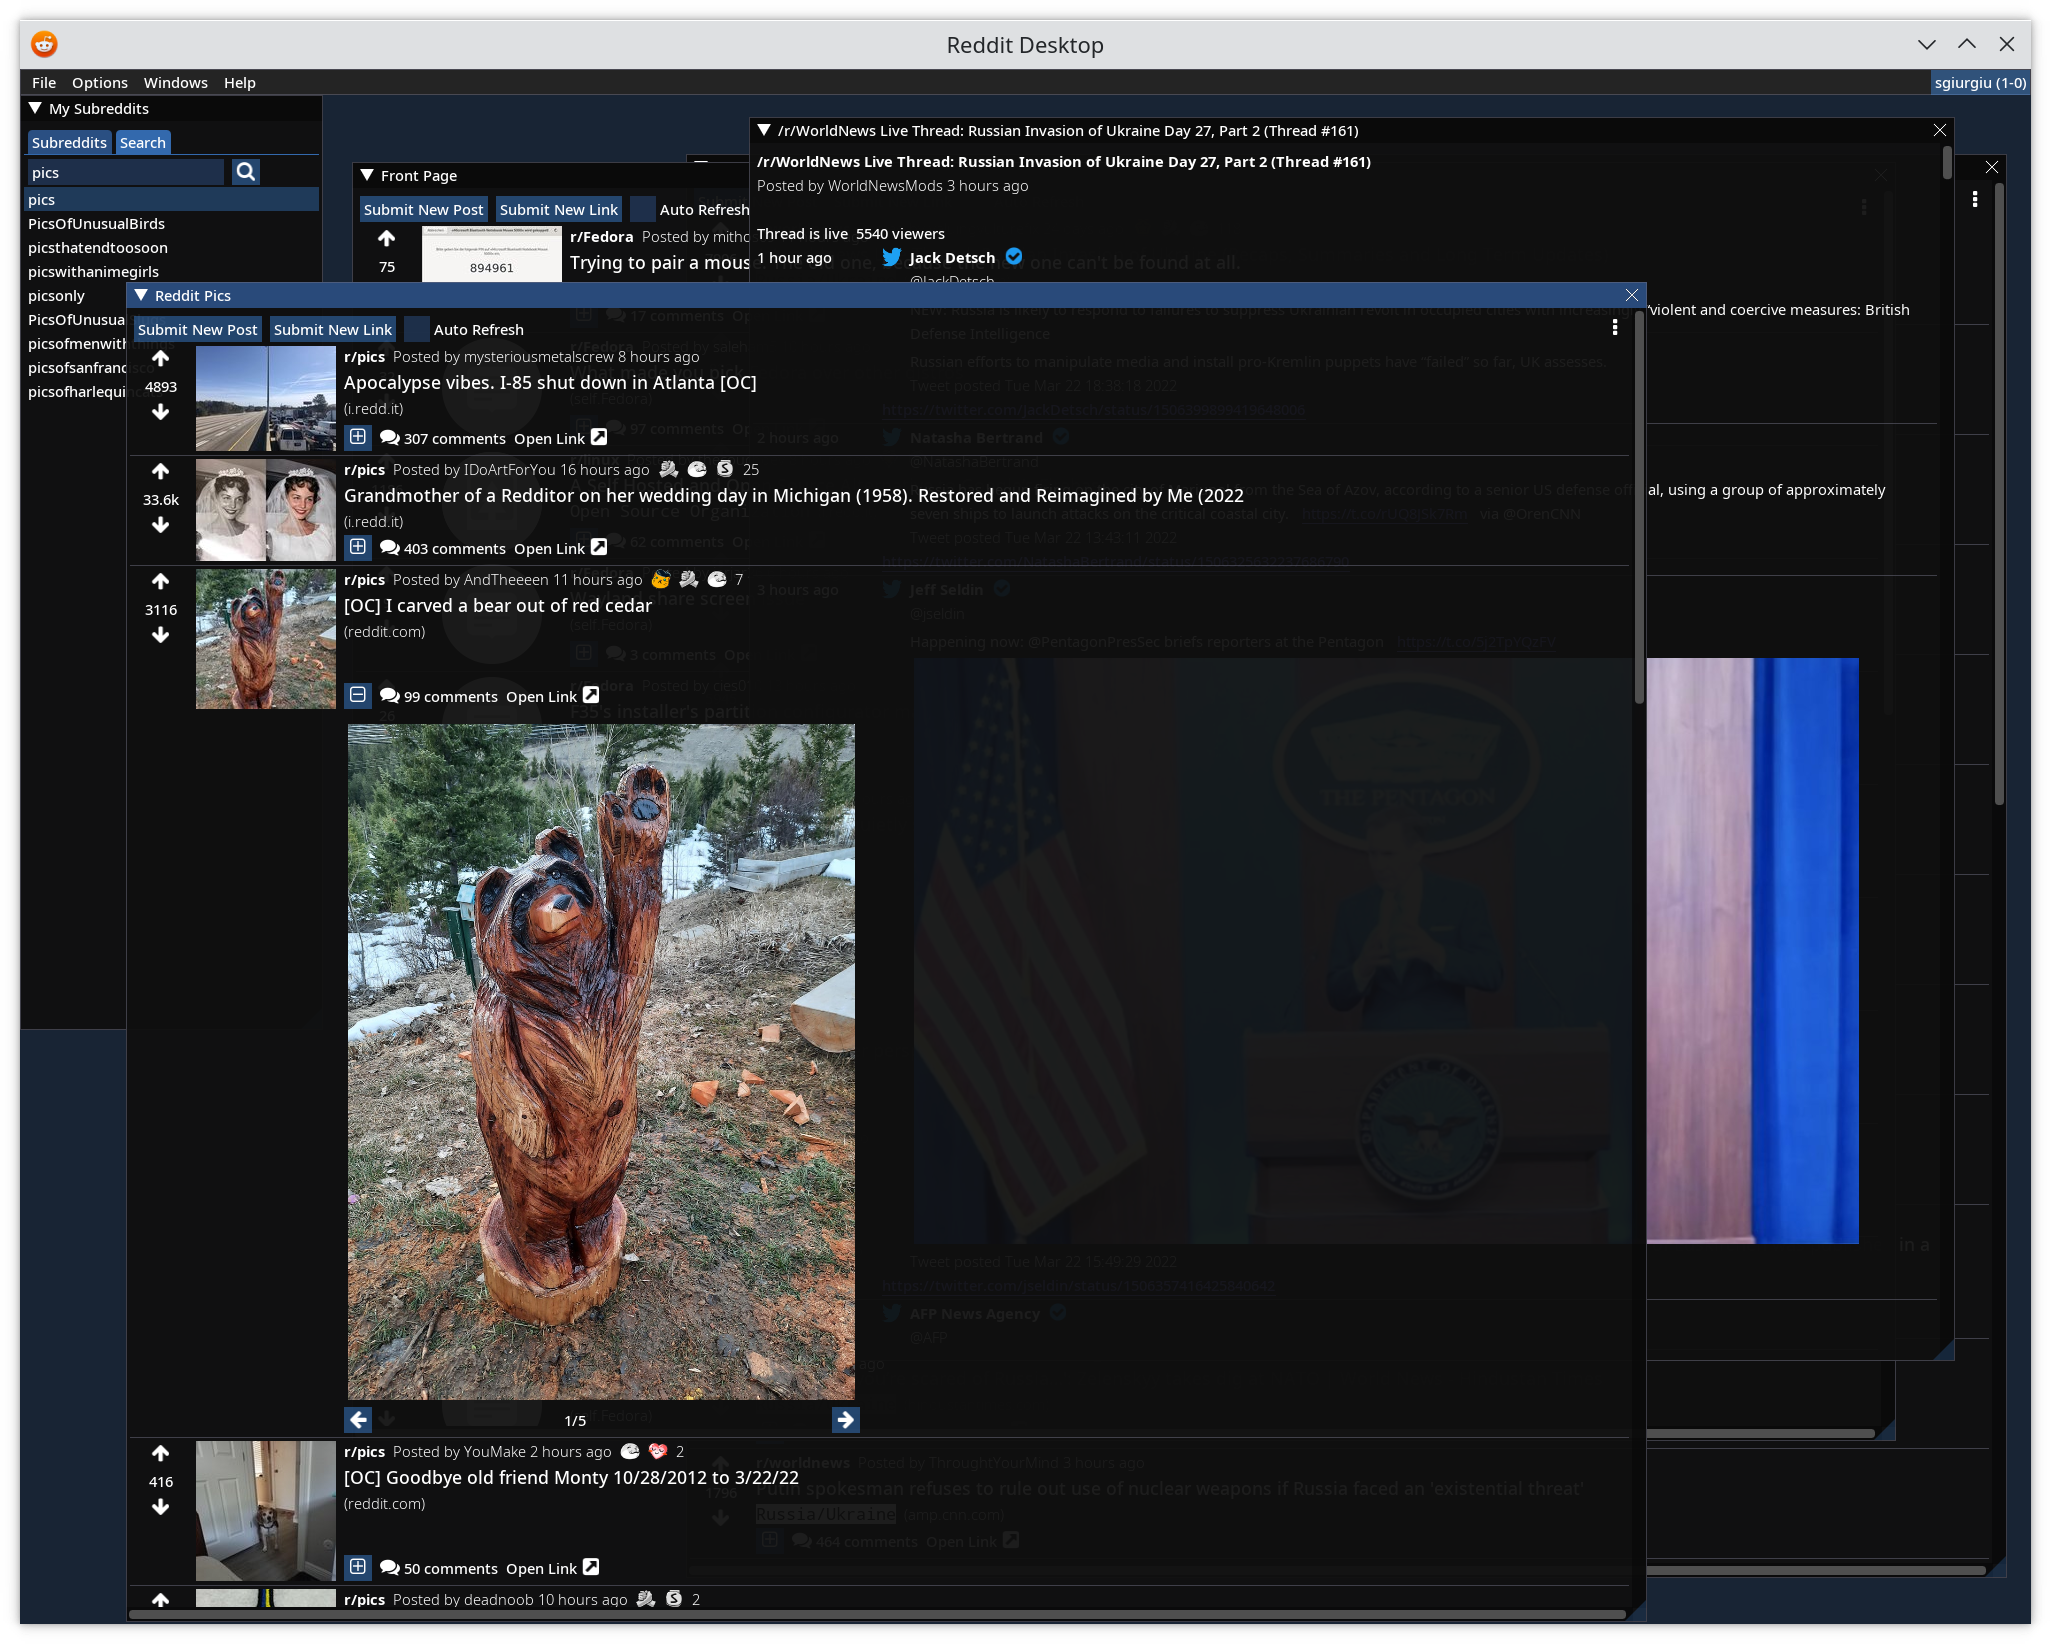
Task: Upvote the Apocalypse vibes I-85 post
Action: (x=160, y=358)
